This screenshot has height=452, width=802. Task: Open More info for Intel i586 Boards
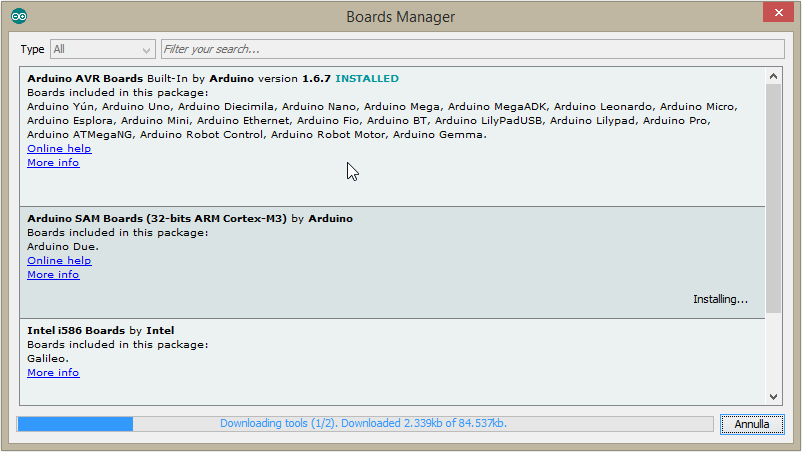pyautogui.click(x=53, y=372)
